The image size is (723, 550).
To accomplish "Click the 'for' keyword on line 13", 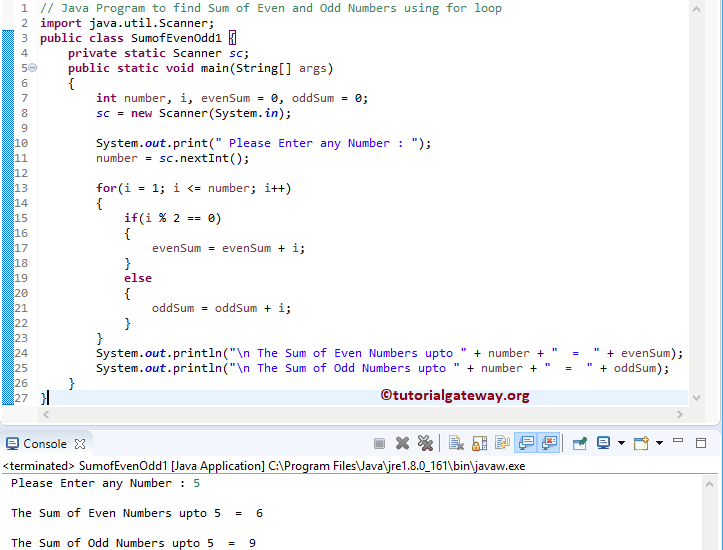I will click(x=106, y=188).
